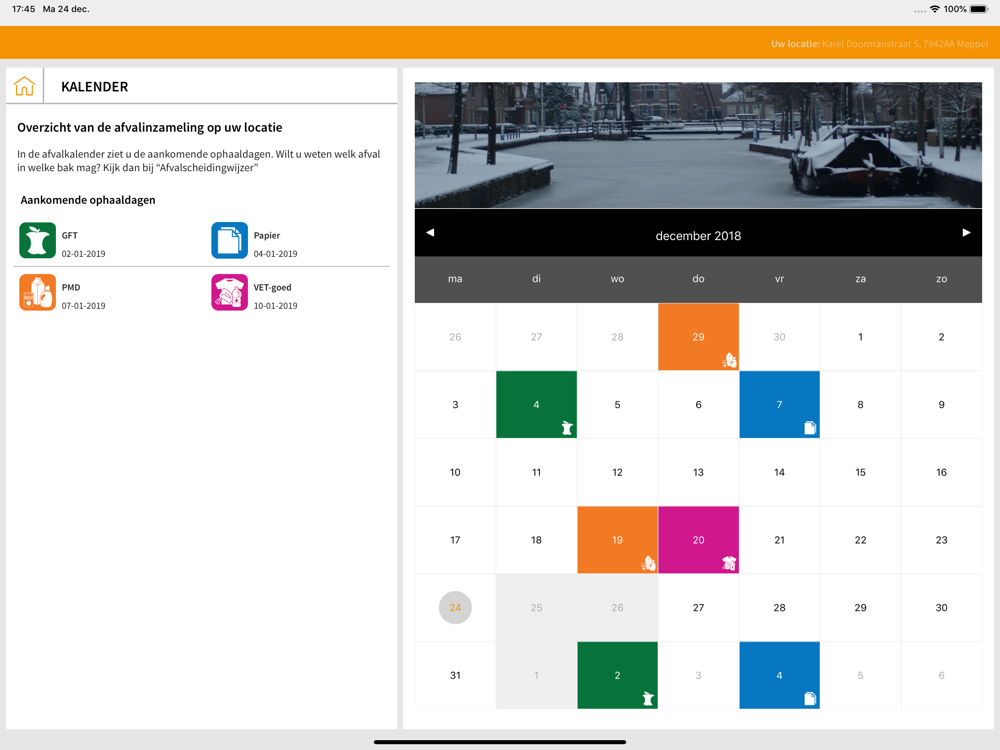Select December 25 greyed cell

click(x=536, y=608)
